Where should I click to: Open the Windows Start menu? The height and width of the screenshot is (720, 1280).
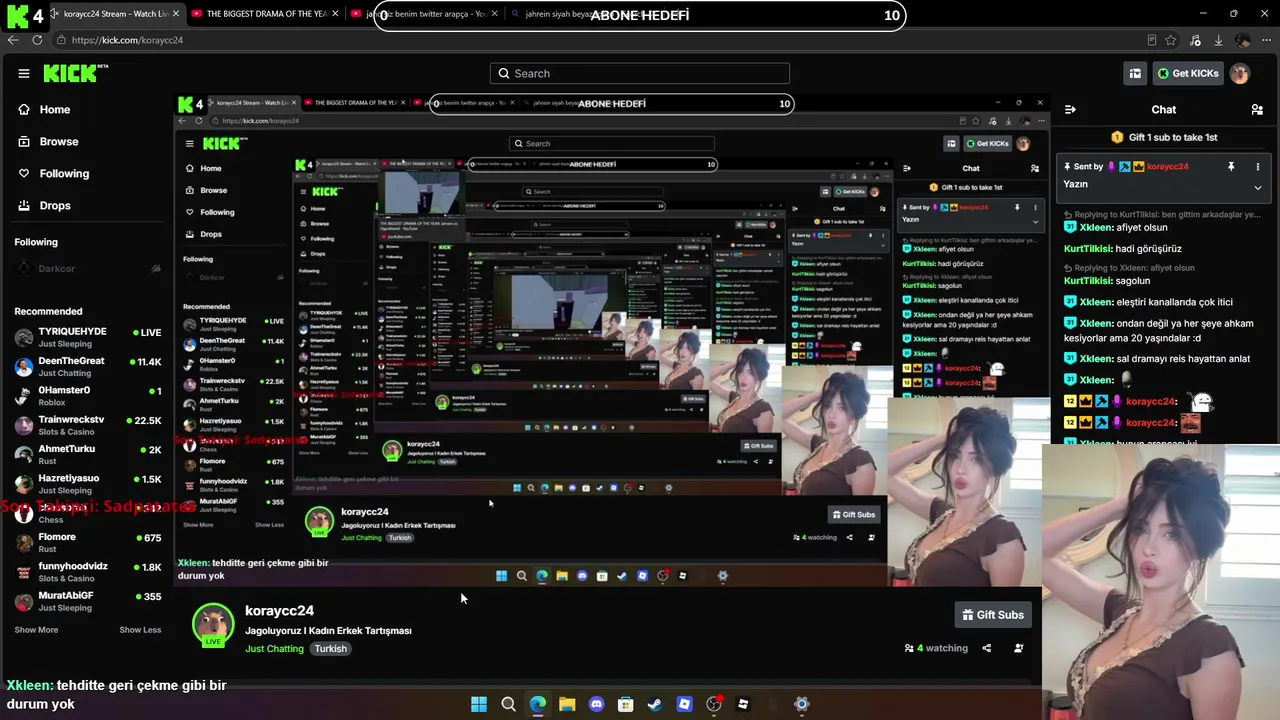(479, 704)
